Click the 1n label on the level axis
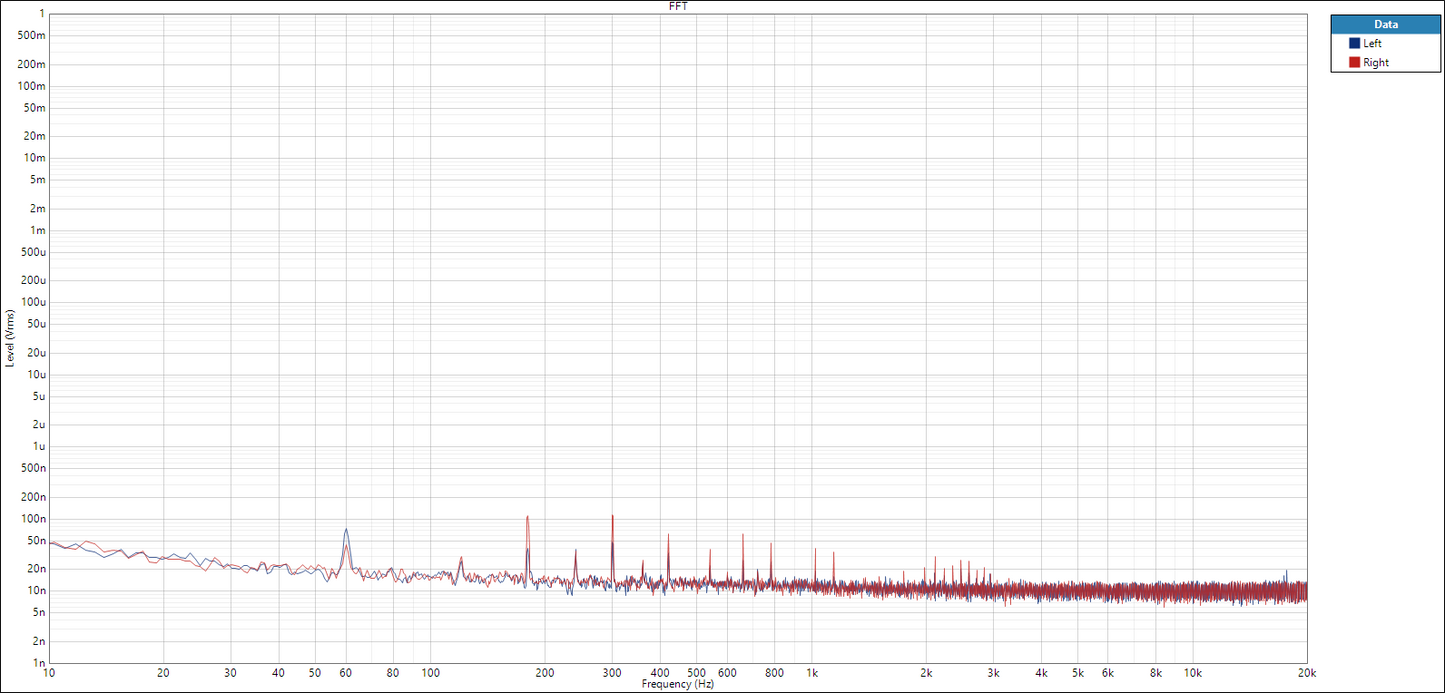The height and width of the screenshot is (693, 1445). (x=39, y=663)
